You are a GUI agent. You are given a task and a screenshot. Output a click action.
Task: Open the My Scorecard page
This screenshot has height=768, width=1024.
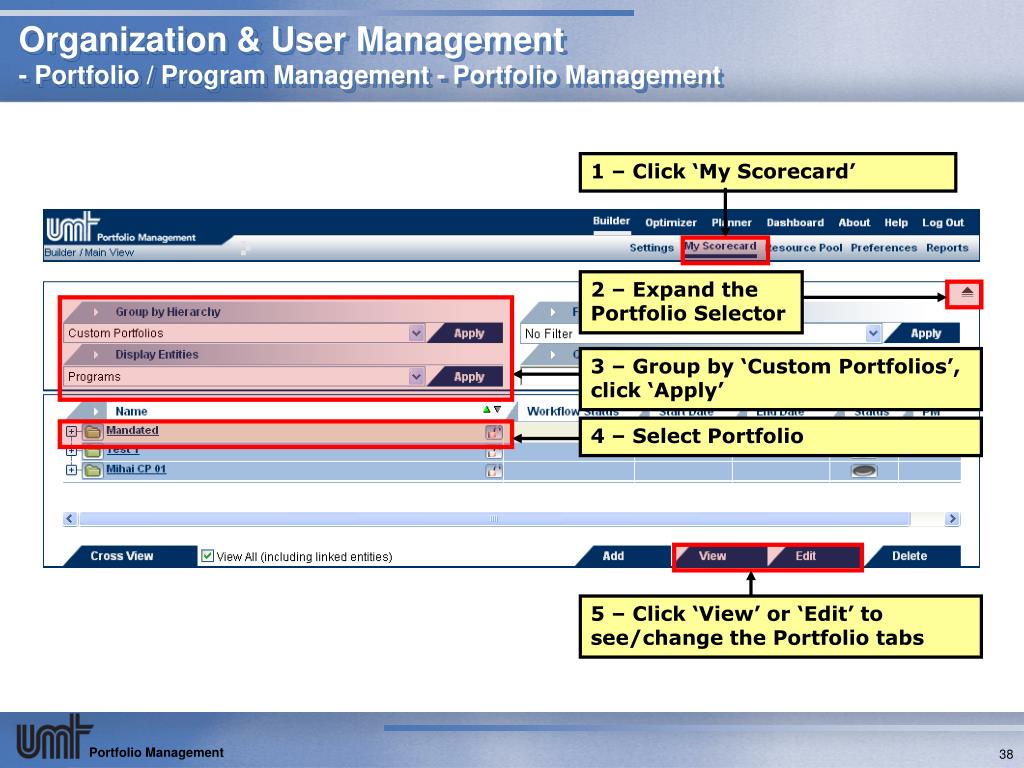pyautogui.click(x=720, y=246)
